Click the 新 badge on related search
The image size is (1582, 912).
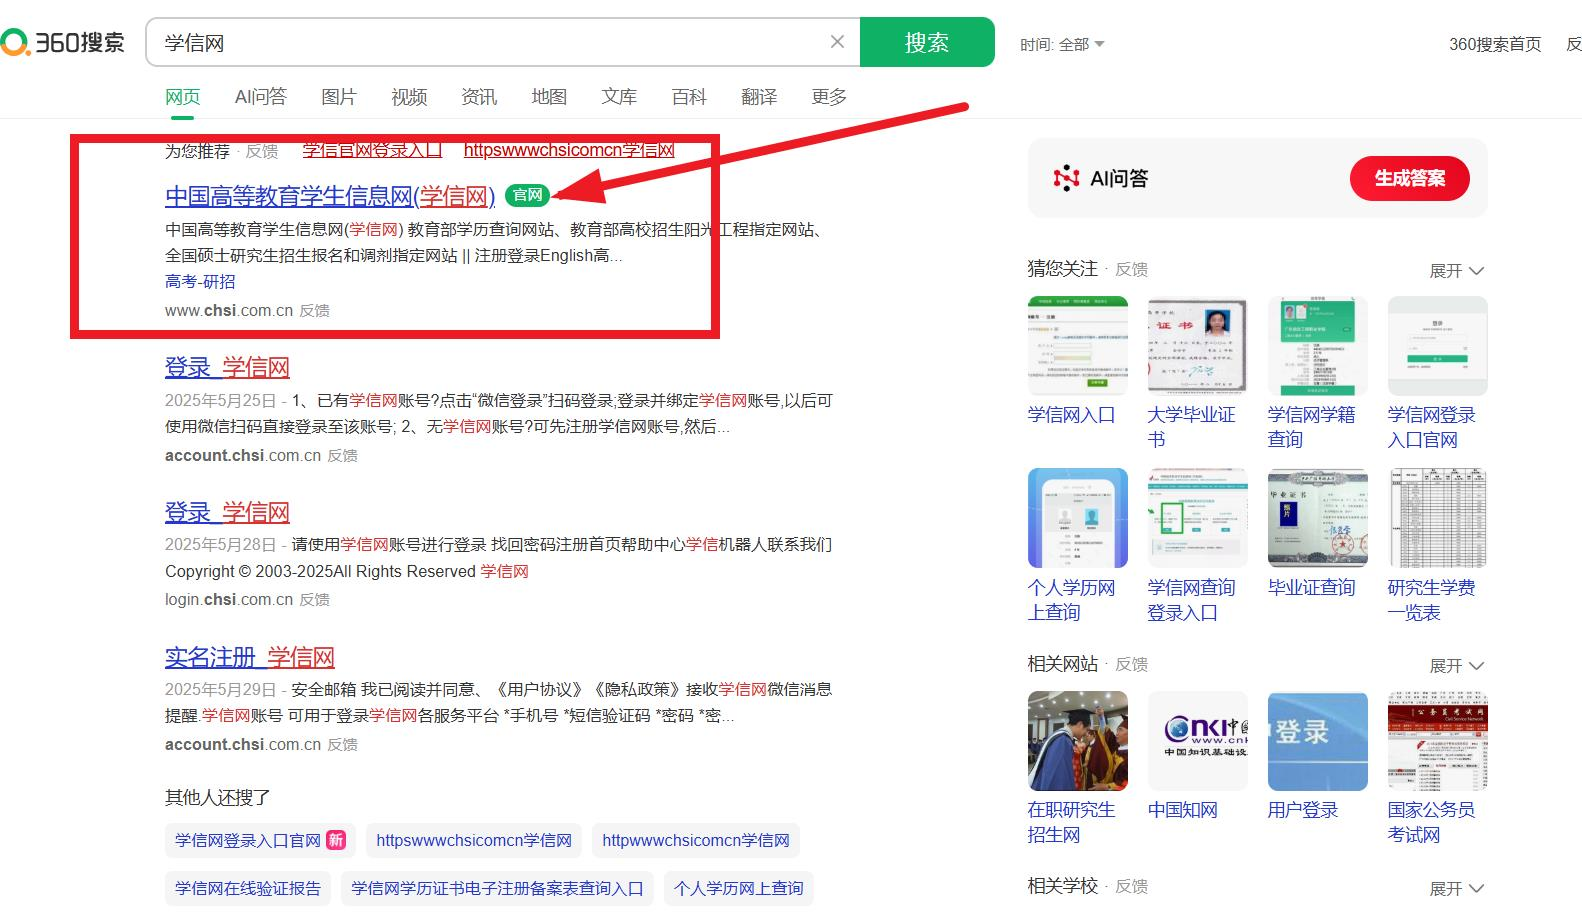[x=336, y=840]
